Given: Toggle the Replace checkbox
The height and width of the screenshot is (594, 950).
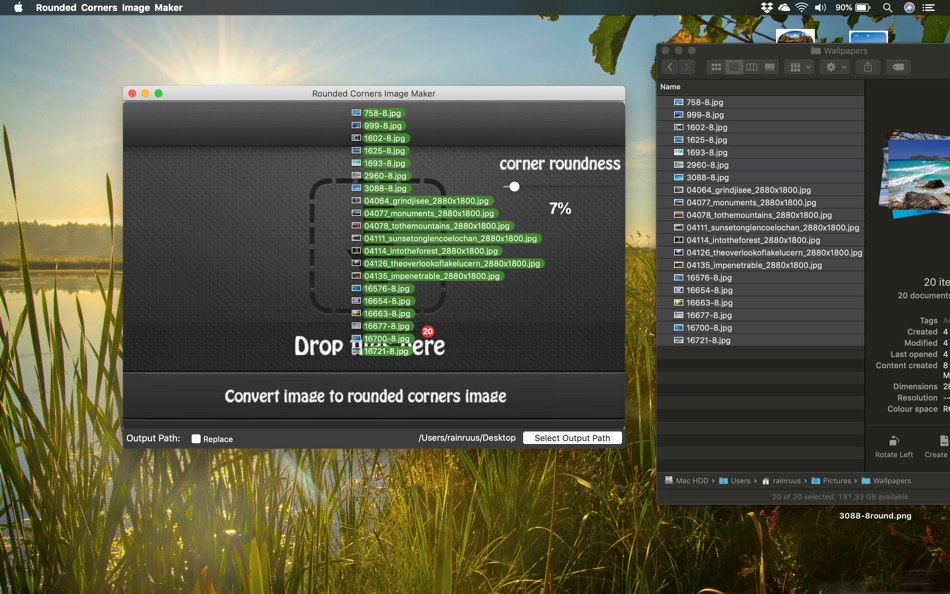Looking at the screenshot, I should pos(196,439).
